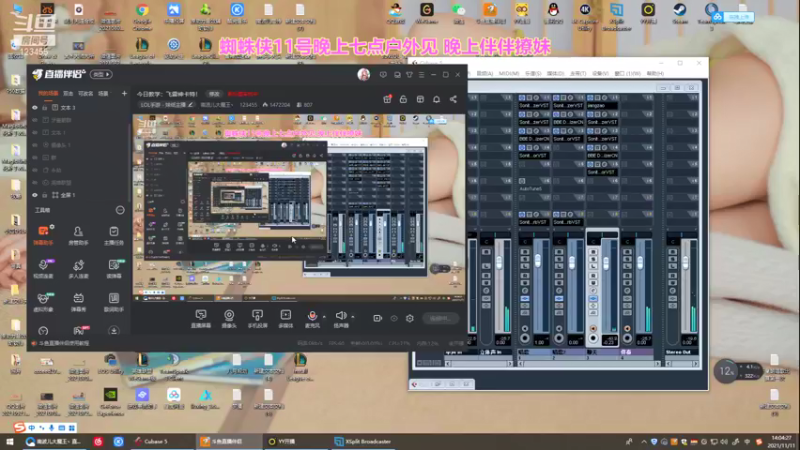
Task: Click the download icon in the tools grid
Action: tap(114, 331)
